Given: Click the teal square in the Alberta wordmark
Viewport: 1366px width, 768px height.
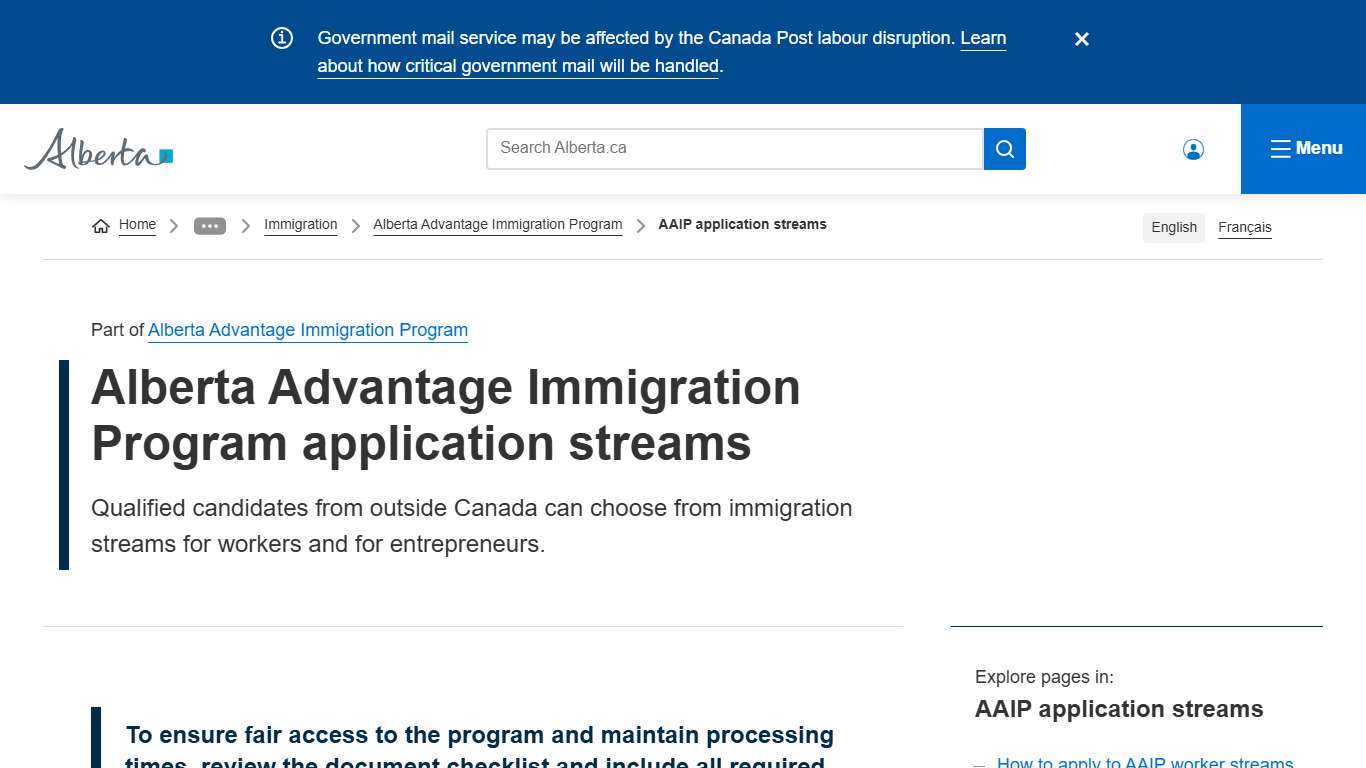Looking at the screenshot, I should (x=164, y=154).
